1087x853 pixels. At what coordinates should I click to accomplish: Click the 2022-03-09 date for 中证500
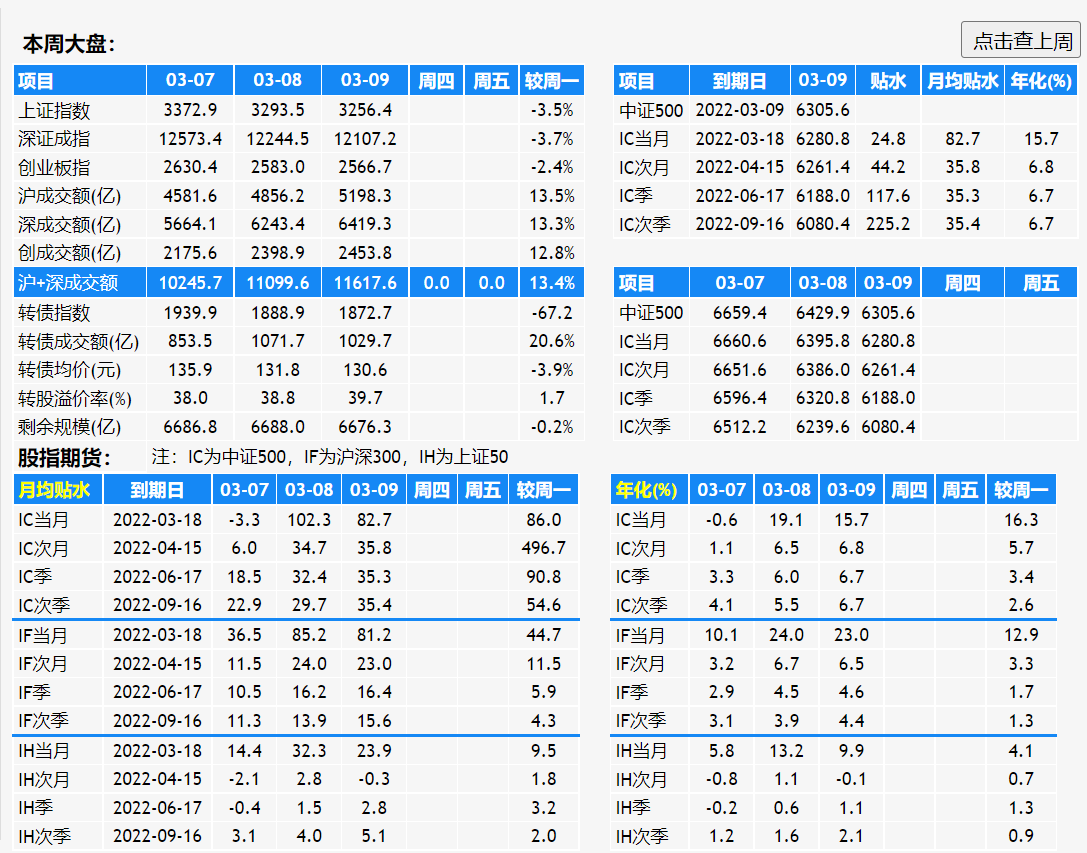[x=740, y=110]
